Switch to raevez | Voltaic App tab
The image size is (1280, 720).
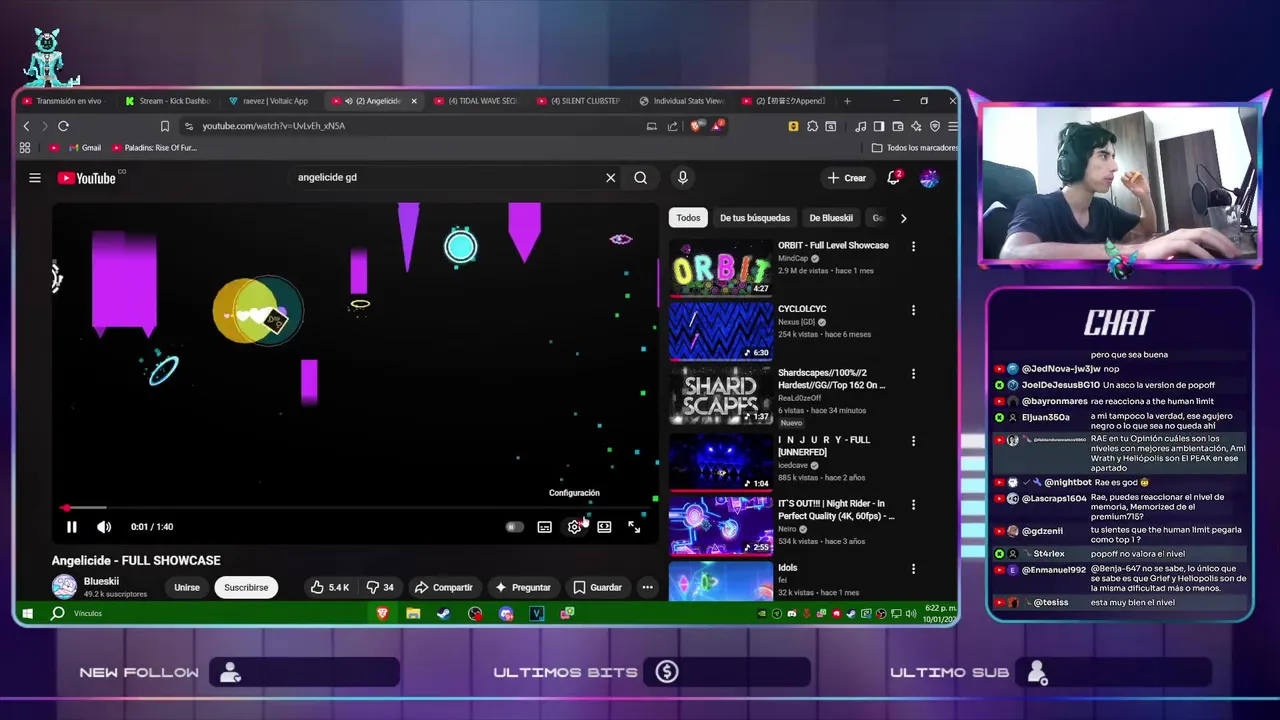click(x=271, y=101)
